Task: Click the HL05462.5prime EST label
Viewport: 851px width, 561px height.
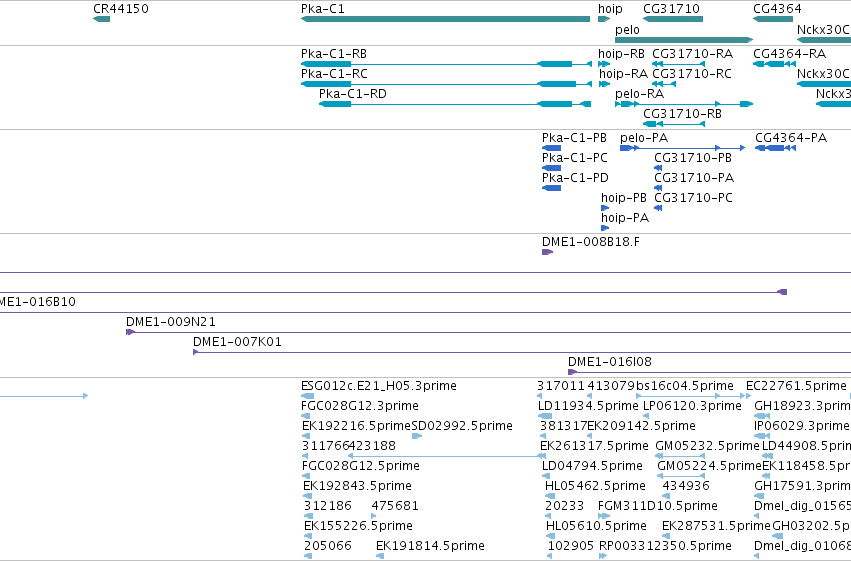Action: tap(595, 486)
